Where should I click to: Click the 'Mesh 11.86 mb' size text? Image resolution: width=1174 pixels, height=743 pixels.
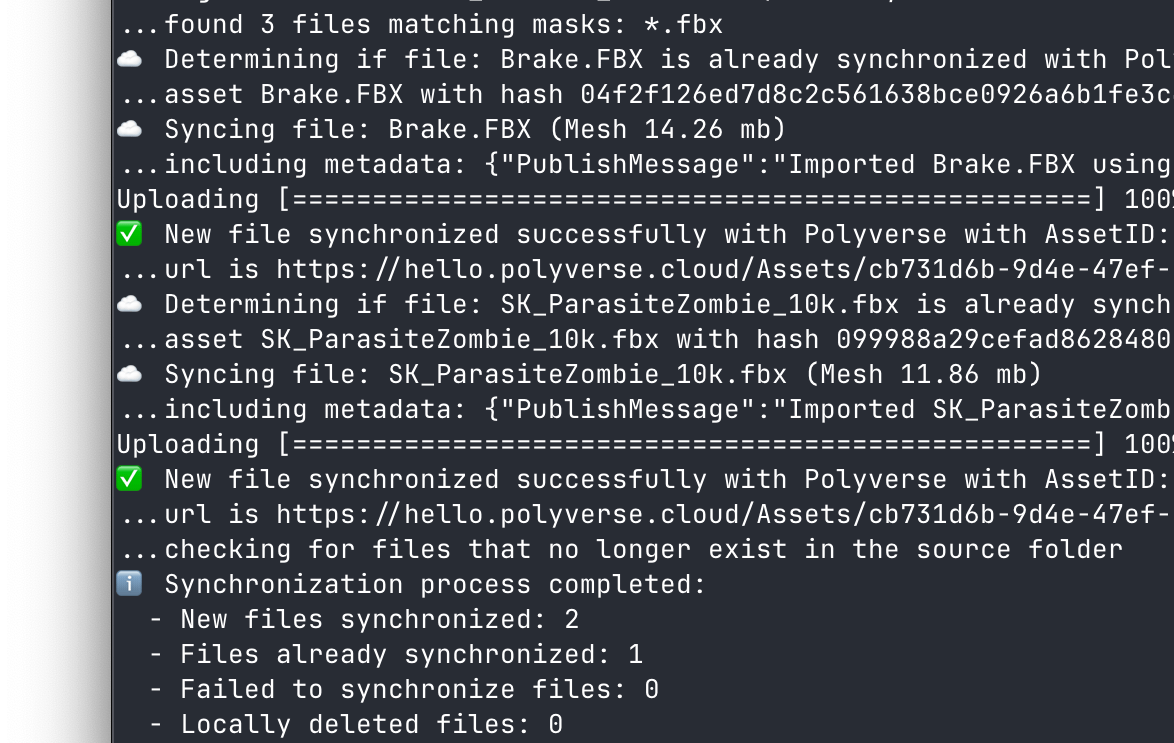(924, 374)
